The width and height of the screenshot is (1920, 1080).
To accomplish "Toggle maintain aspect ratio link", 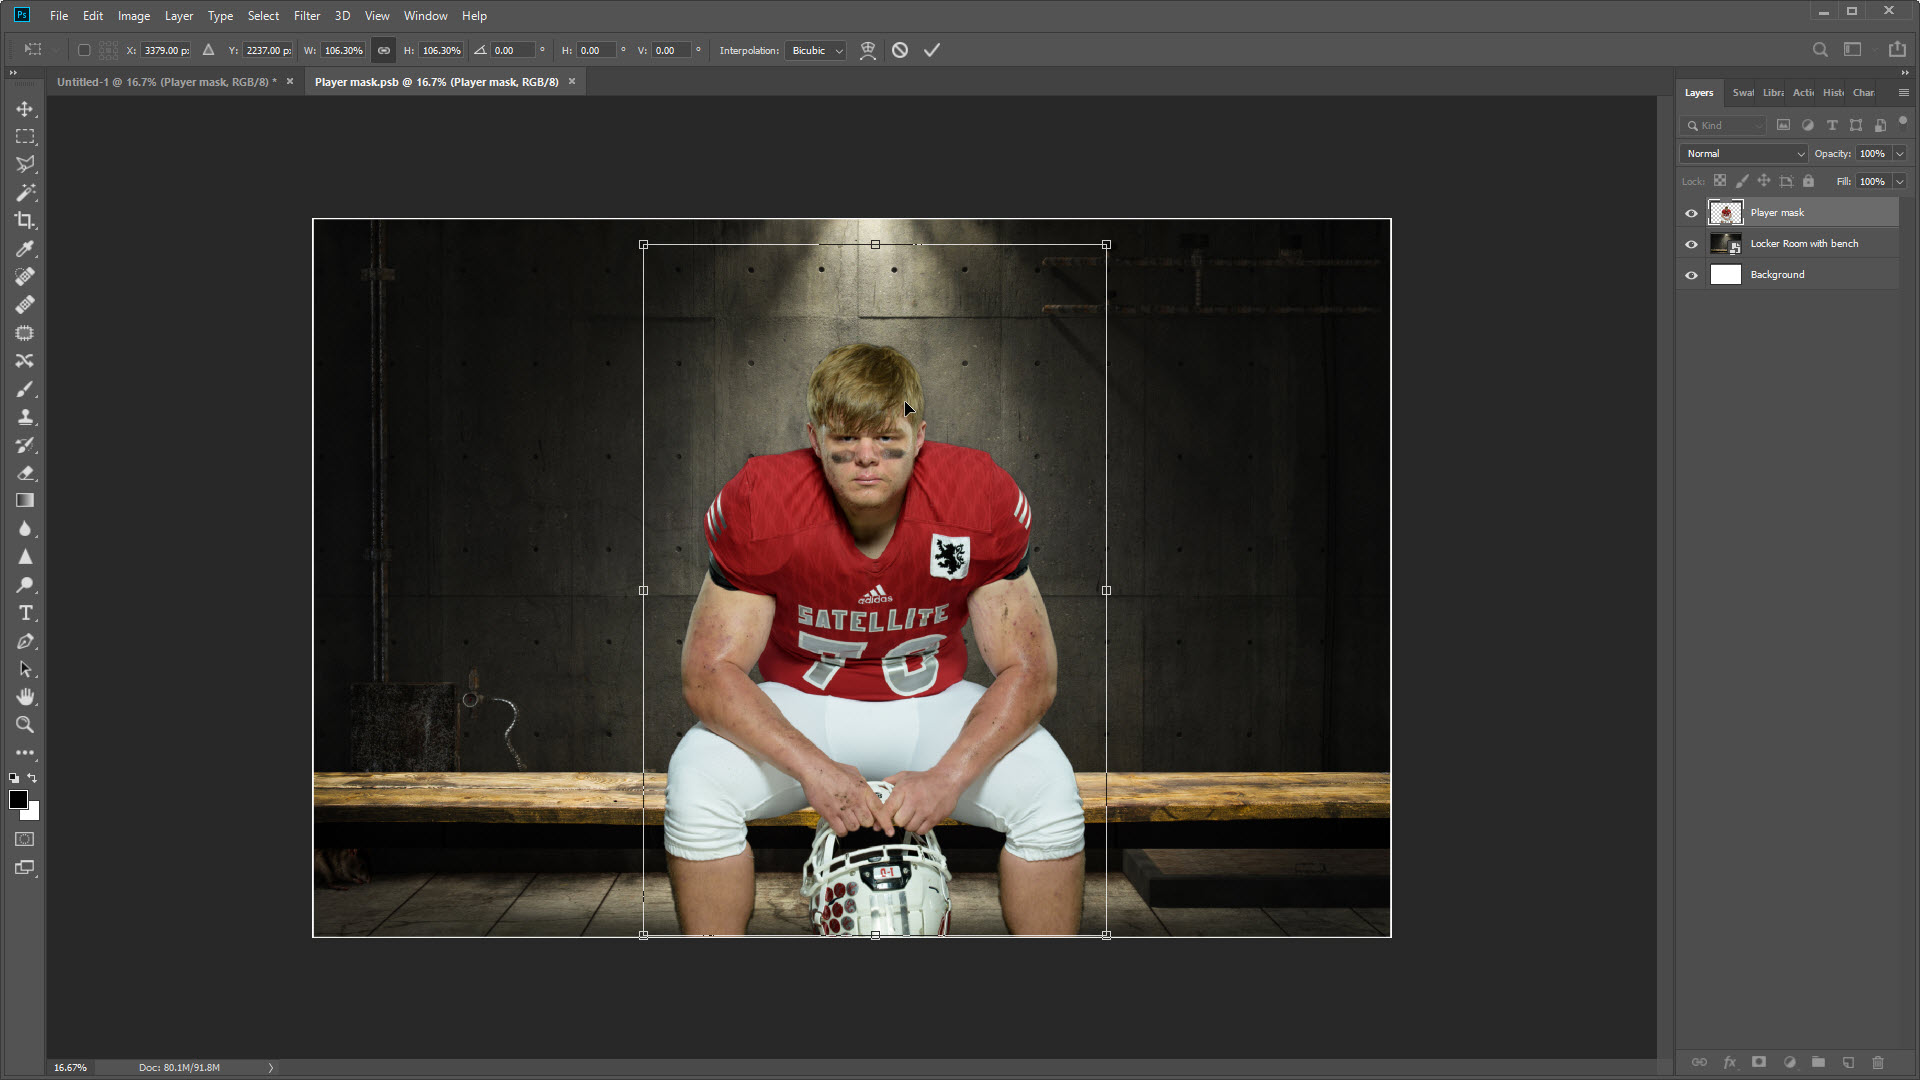I will pos(383,50).
